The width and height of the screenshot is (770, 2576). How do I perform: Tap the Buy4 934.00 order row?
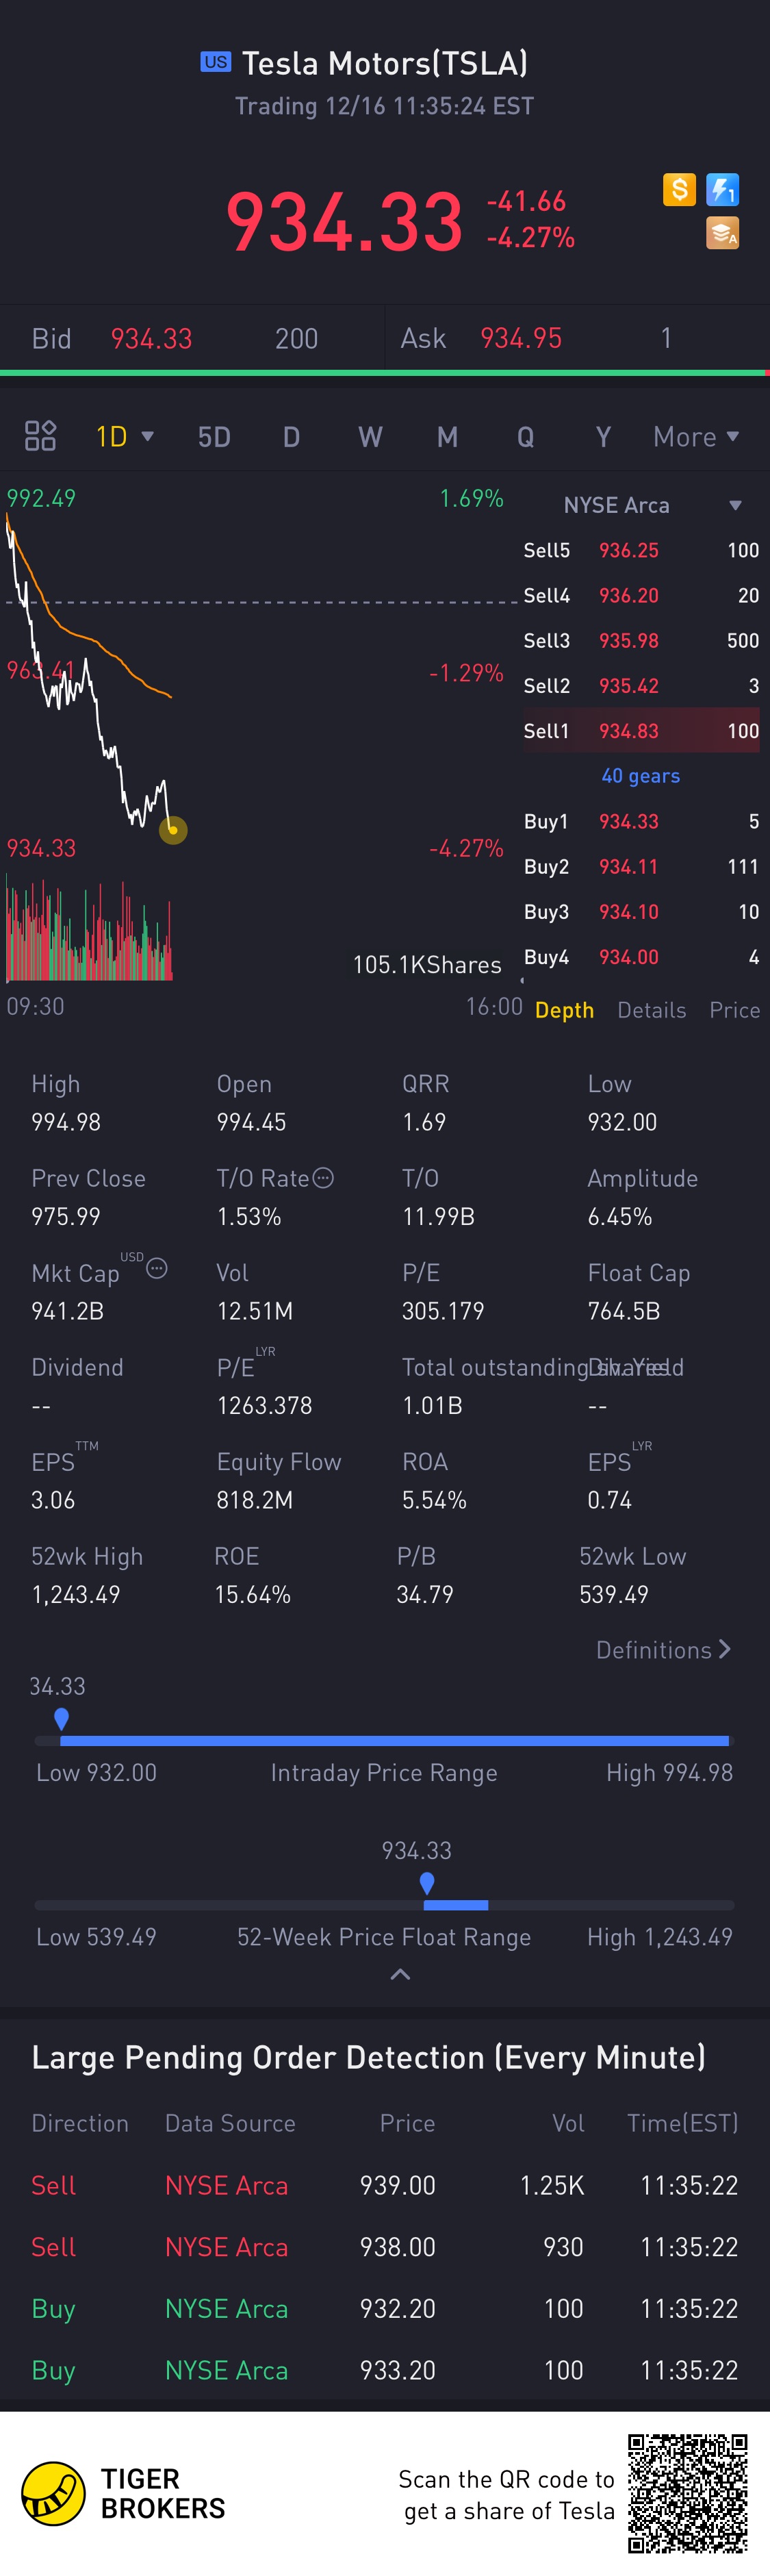tap(641, 957)
